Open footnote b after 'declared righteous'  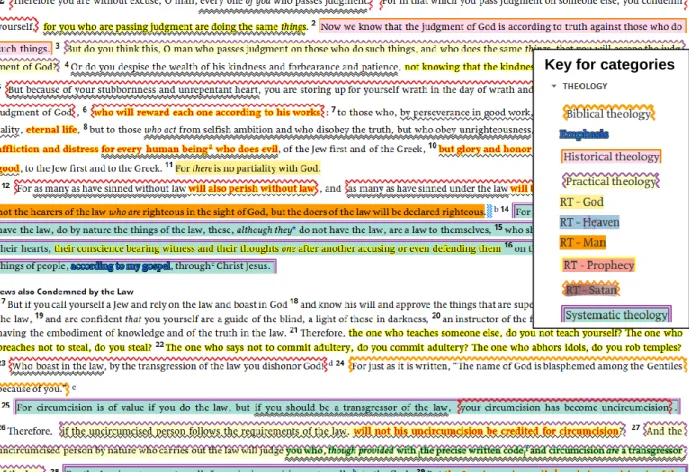(496, 209)
